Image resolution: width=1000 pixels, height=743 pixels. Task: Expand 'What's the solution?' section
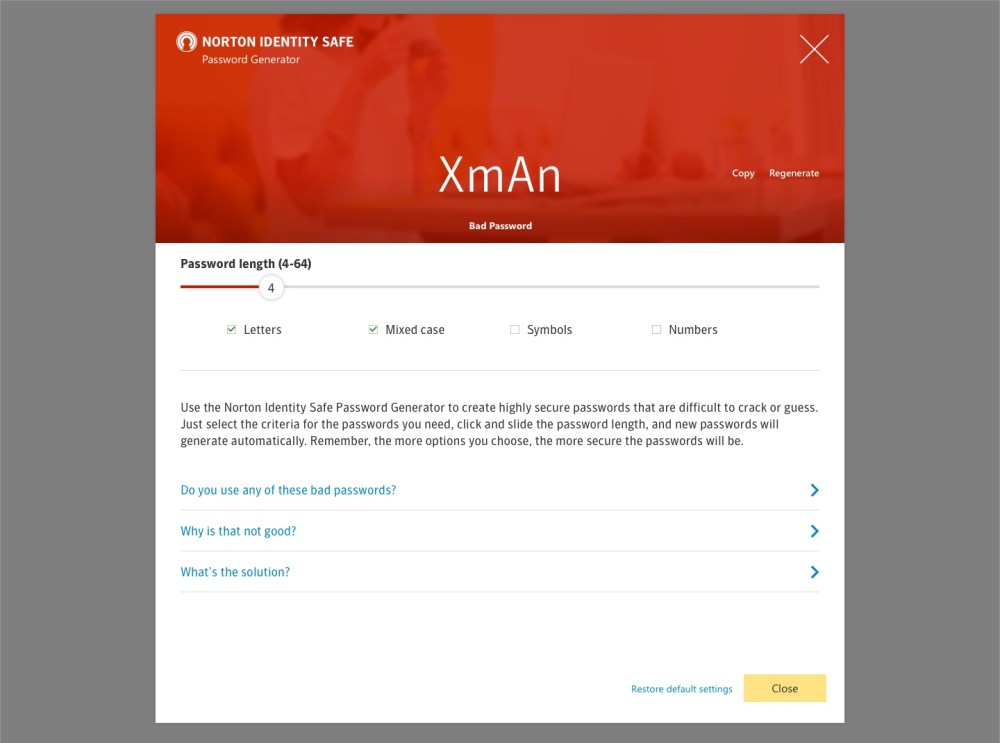click(235, 572)
